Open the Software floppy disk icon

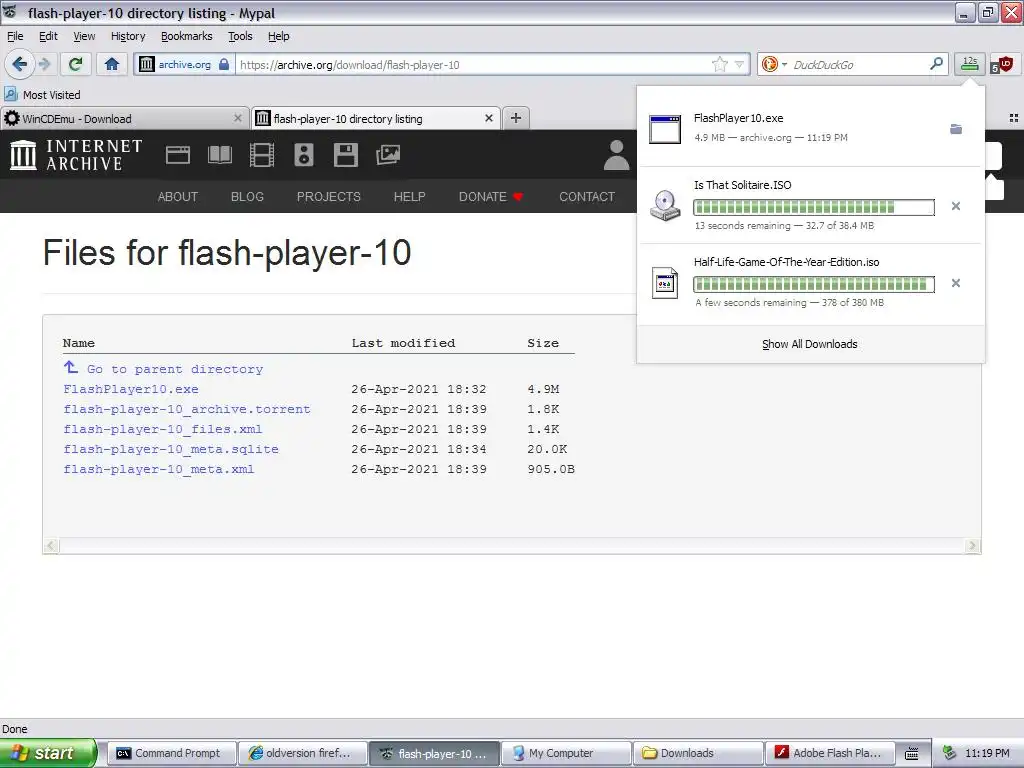click(x=345, y=155)
